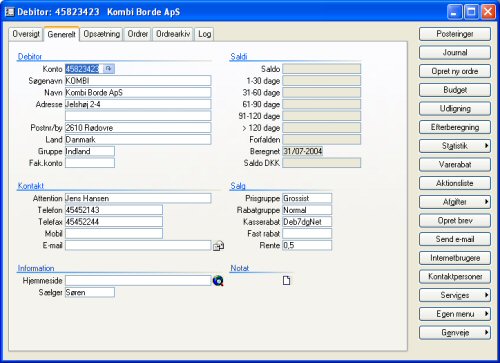
Task: Click Opret ny ordre button
Action: pyautogui.click(x=455, y=71)
